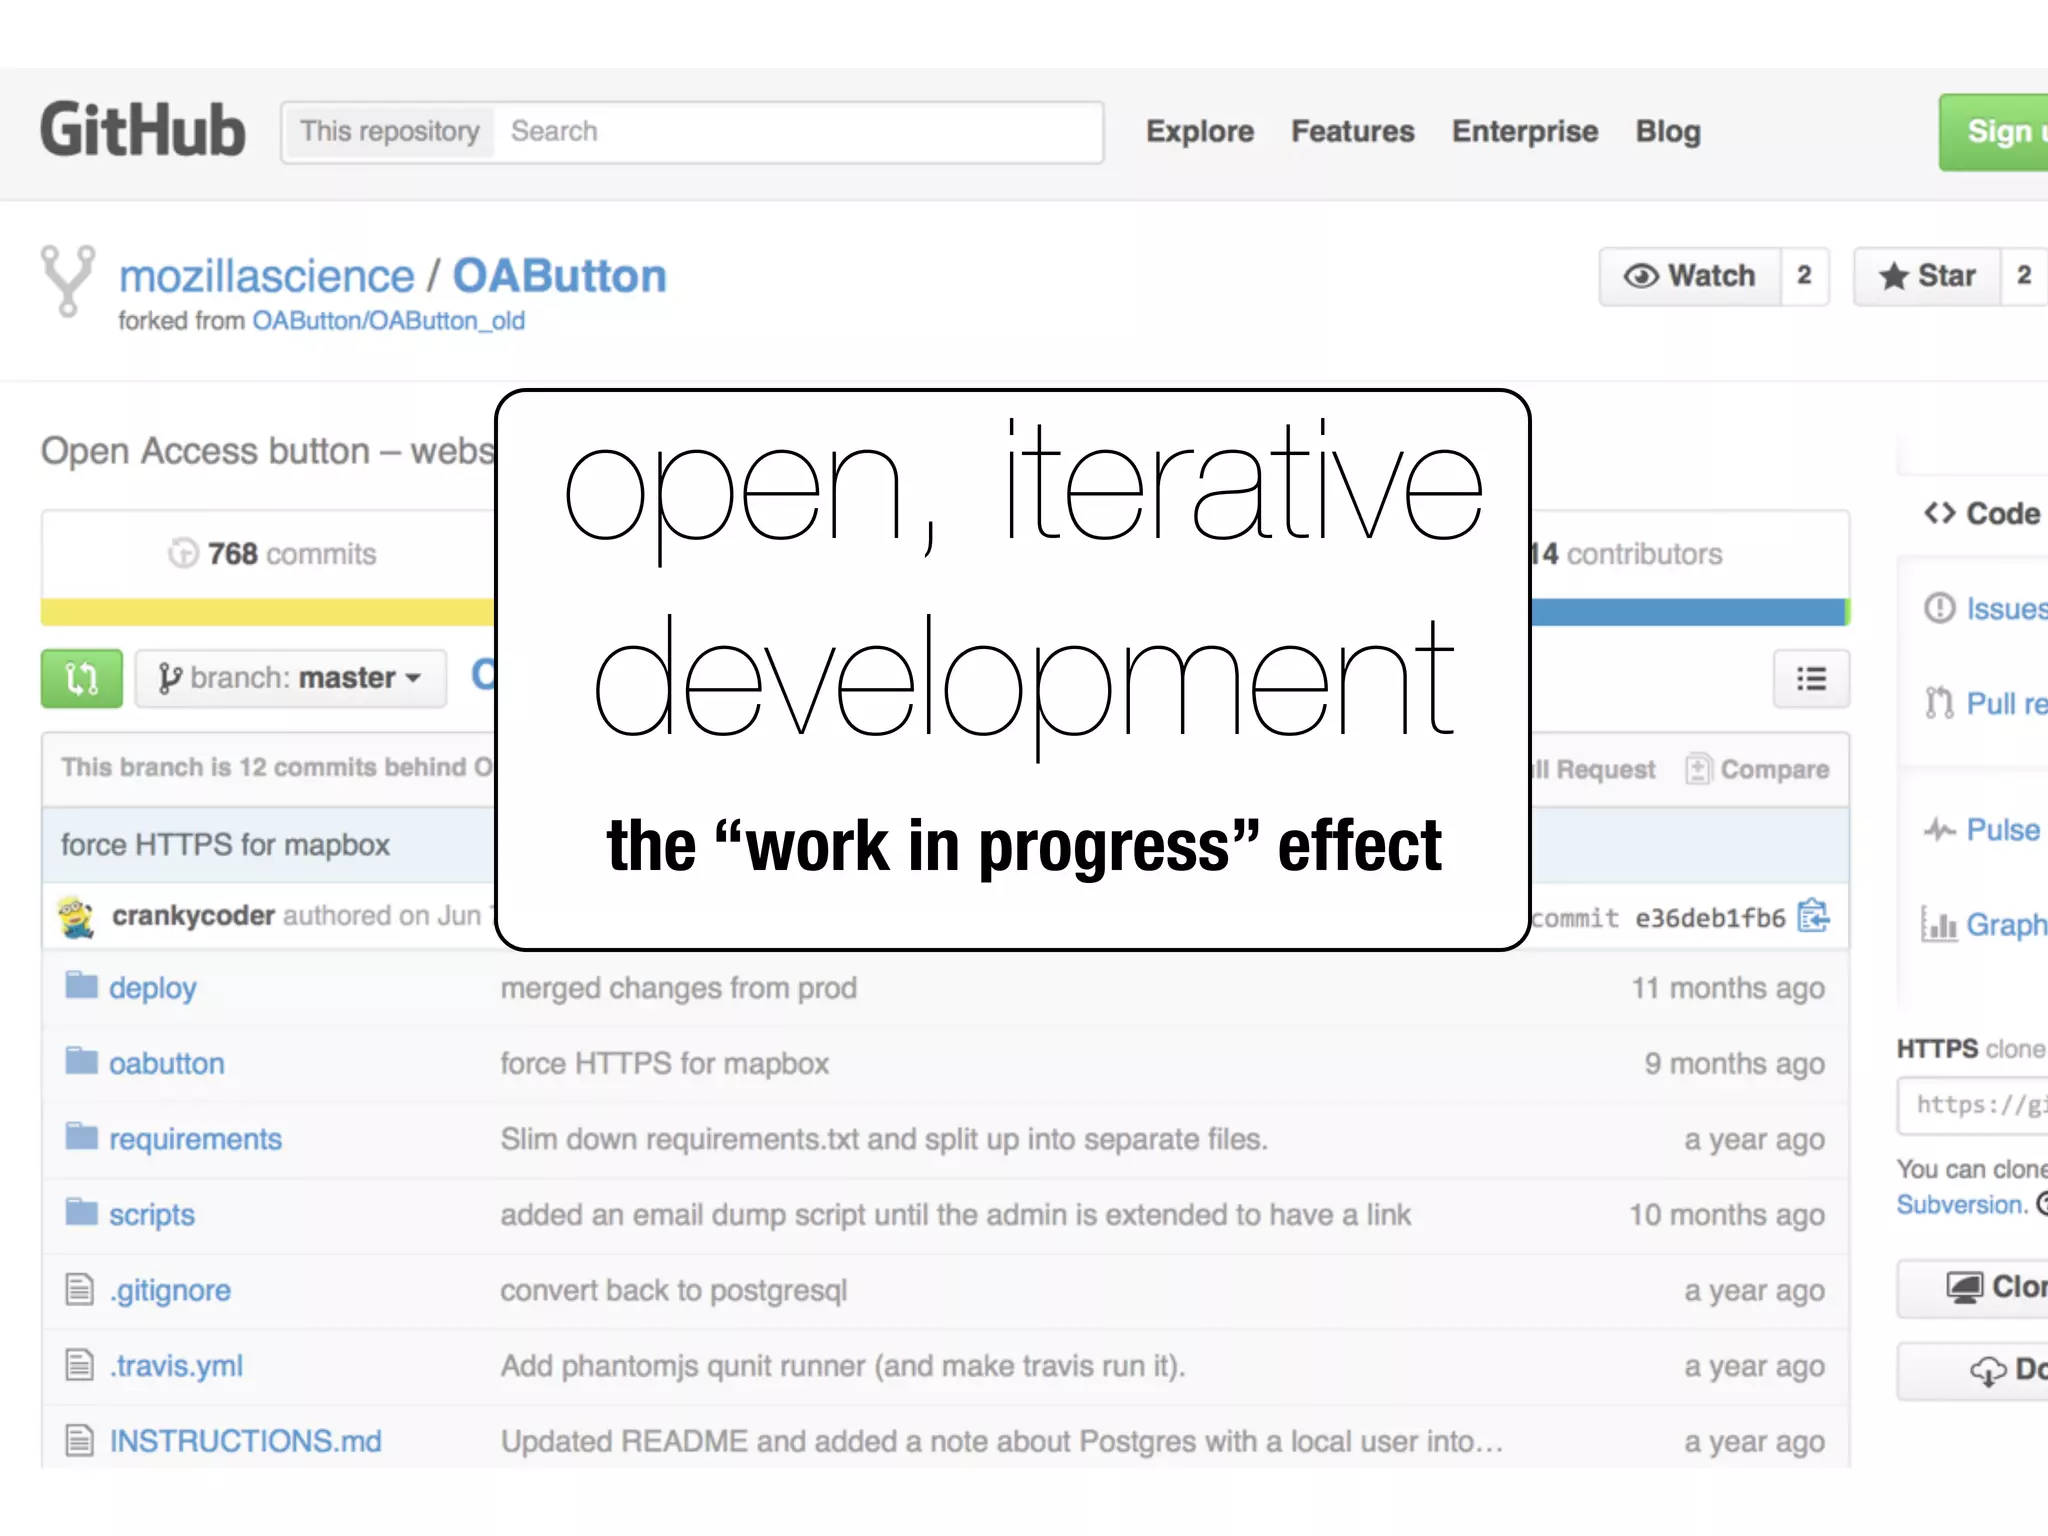The height and width of the screenshot is (1536, 2048).
Task: Open Explore in top navigation
Action: [x=1199, y=131]
